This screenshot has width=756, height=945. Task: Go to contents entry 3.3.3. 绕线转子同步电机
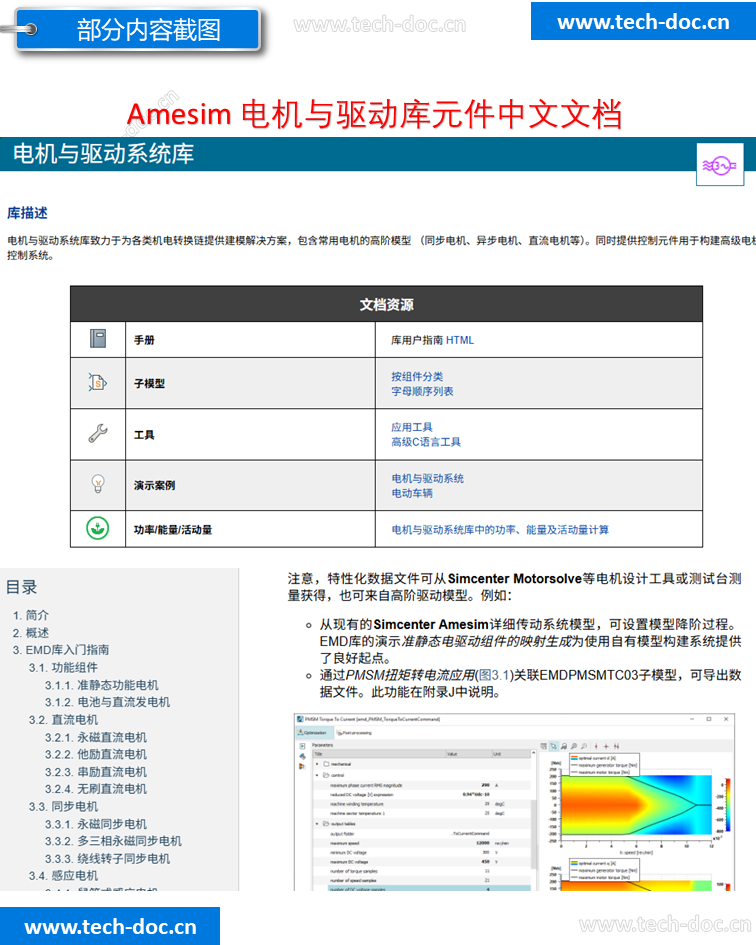point(107,858)
